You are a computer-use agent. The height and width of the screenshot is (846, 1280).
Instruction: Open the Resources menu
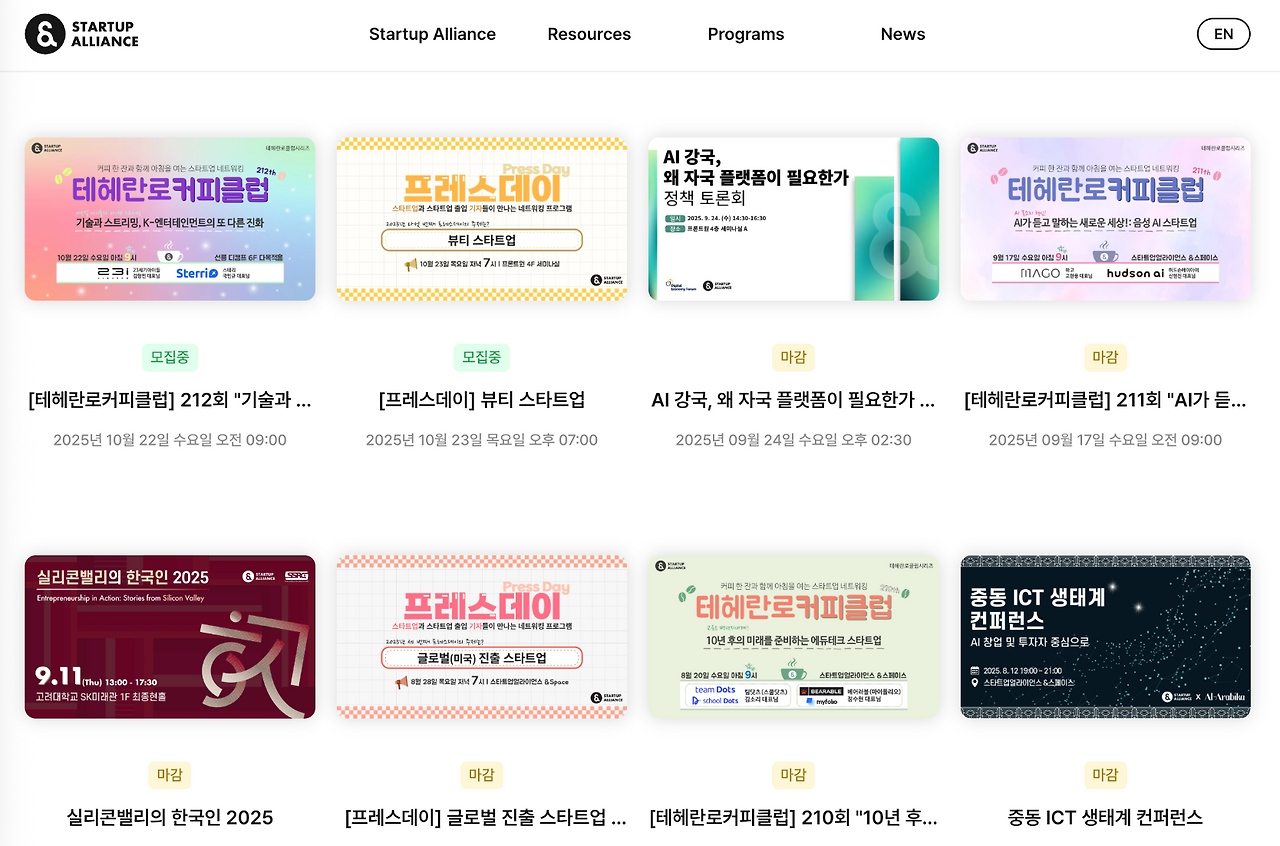589,34
